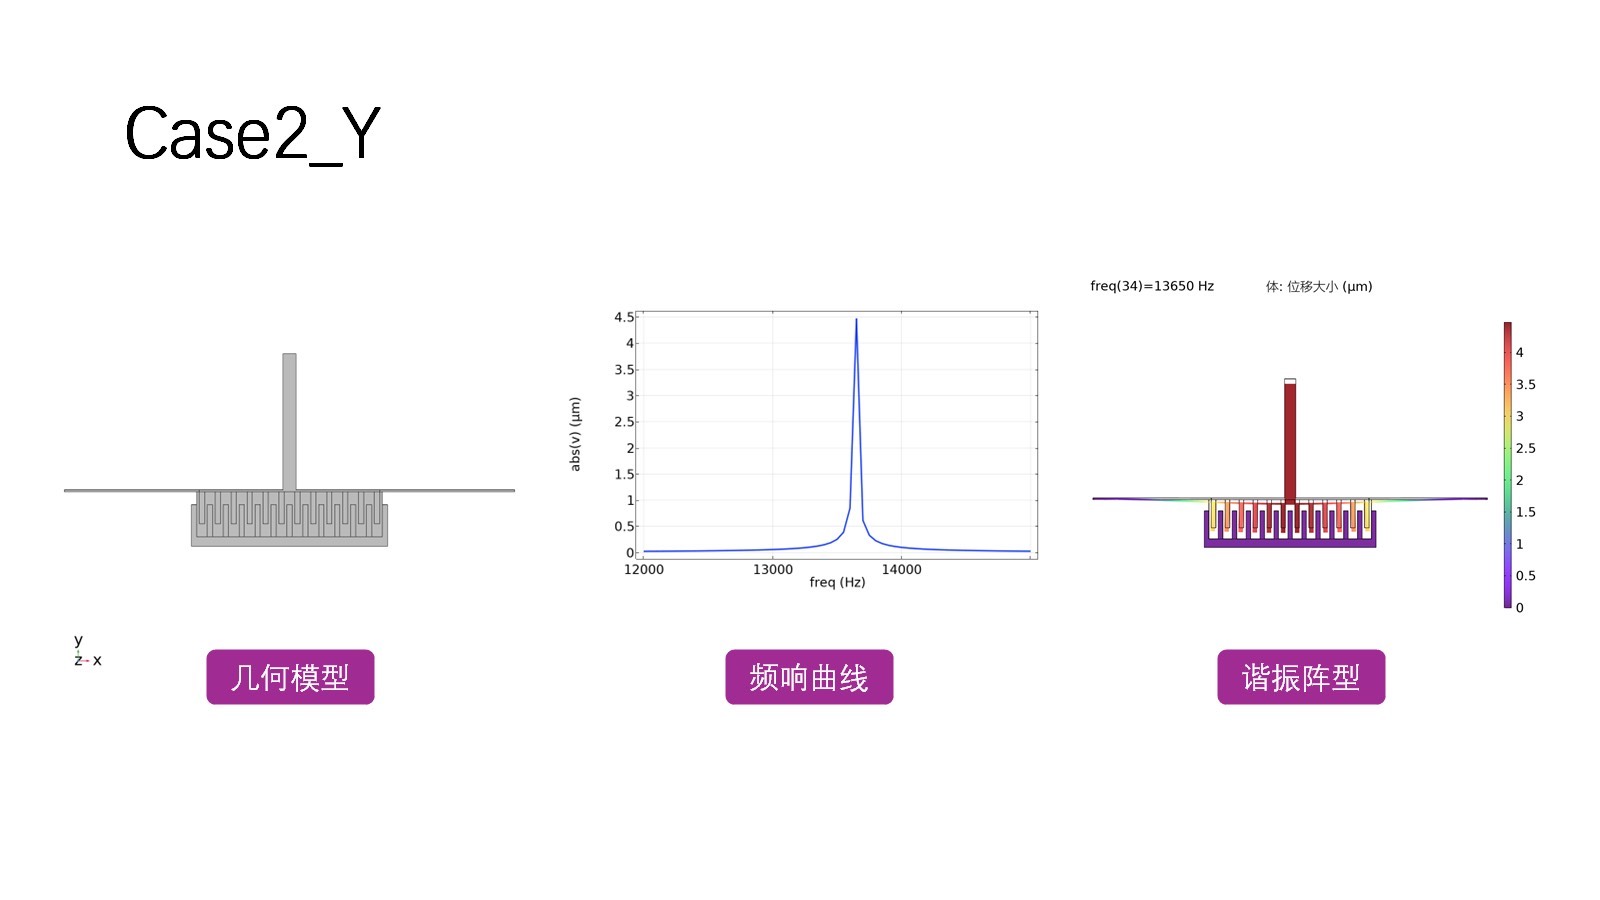Image resolution: width=1600 pixels, height=900 pixels.
Task: Click the 14000 x-axis tick label
Action: [x=901, y=569]
